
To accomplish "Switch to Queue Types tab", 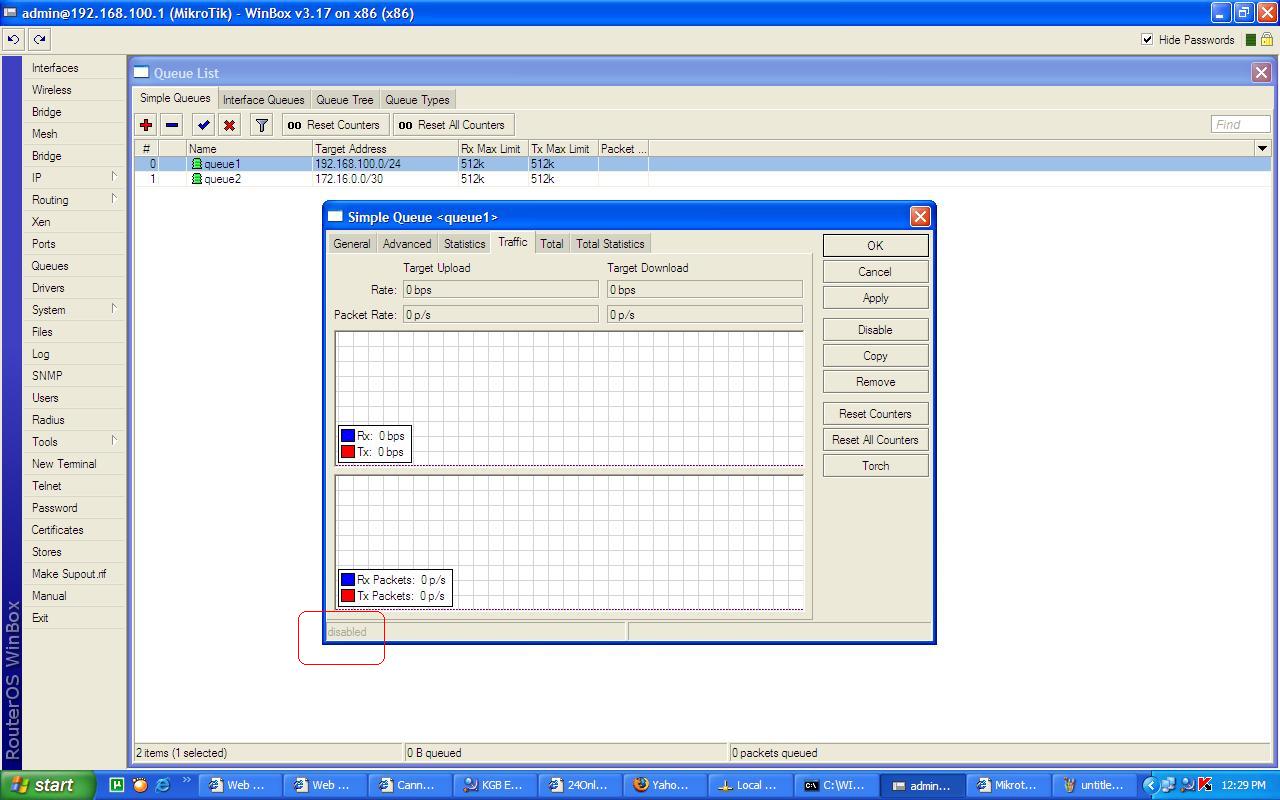I will (x=417, y=100).
